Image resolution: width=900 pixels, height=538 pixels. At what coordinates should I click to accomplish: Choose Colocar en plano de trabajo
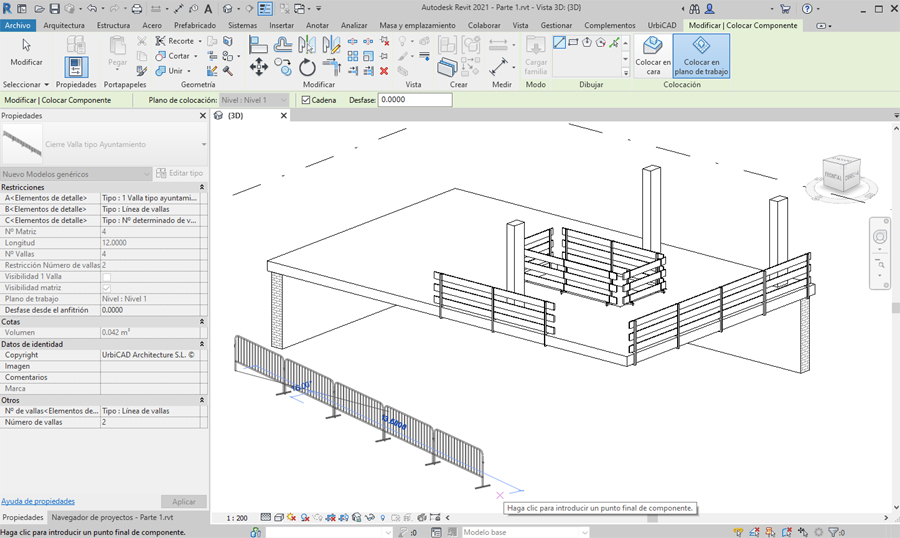point(701,56)
